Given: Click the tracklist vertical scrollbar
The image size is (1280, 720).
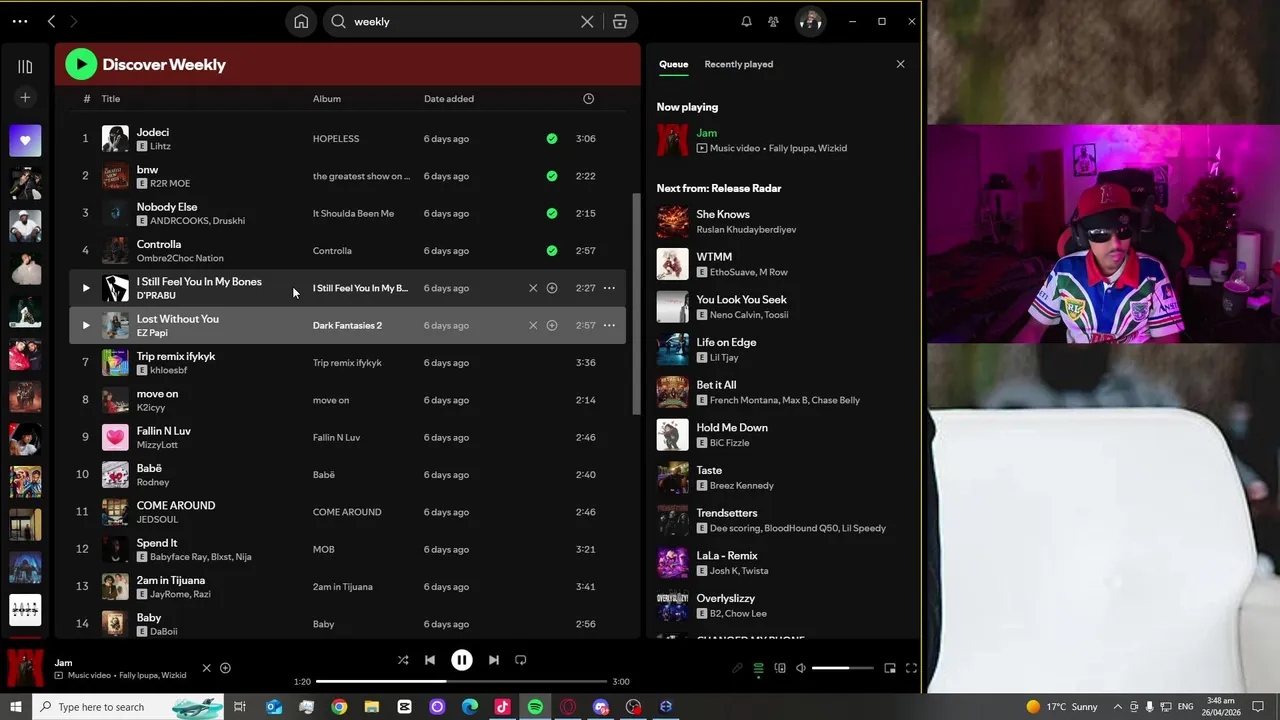Looking at the screenshot, I should pyautogui.click(x=636, y=305).
